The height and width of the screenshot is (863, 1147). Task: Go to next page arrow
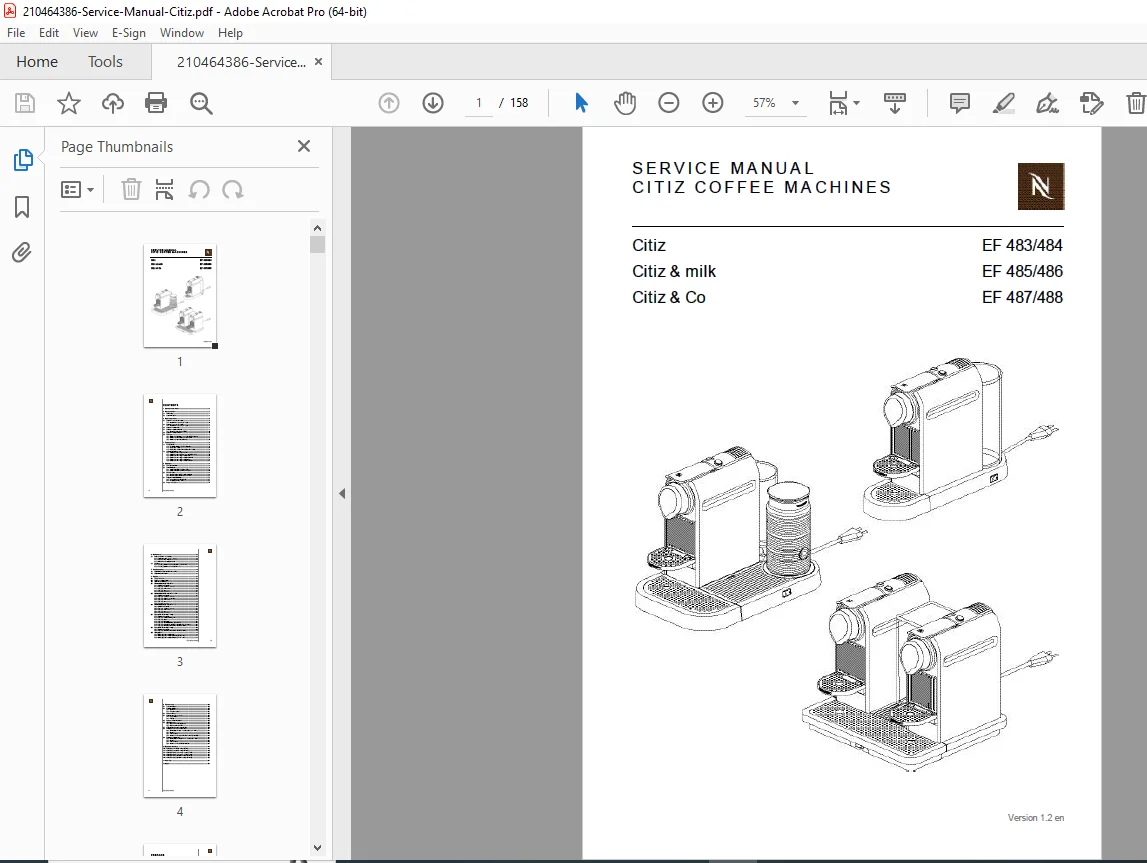tap(433, 103)
